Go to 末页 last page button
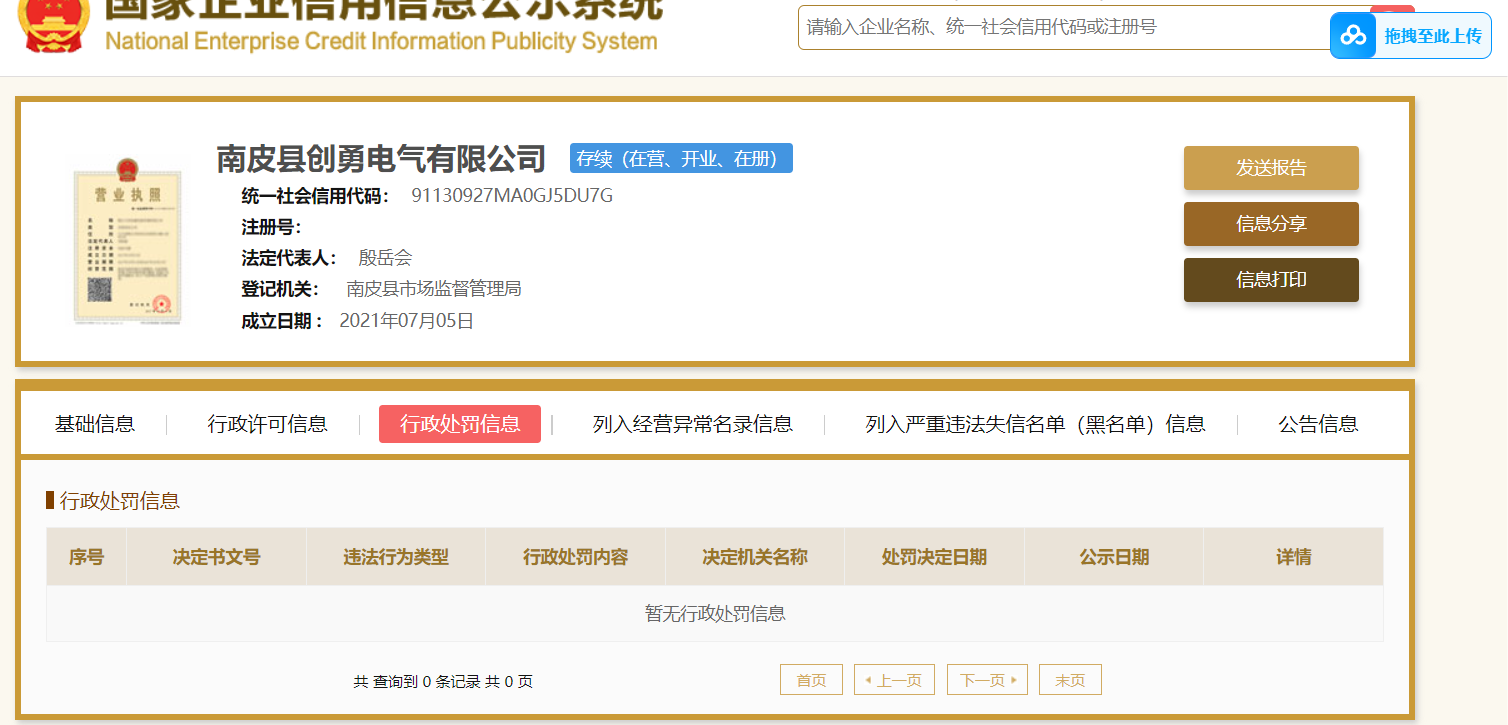 (1070, 680)
